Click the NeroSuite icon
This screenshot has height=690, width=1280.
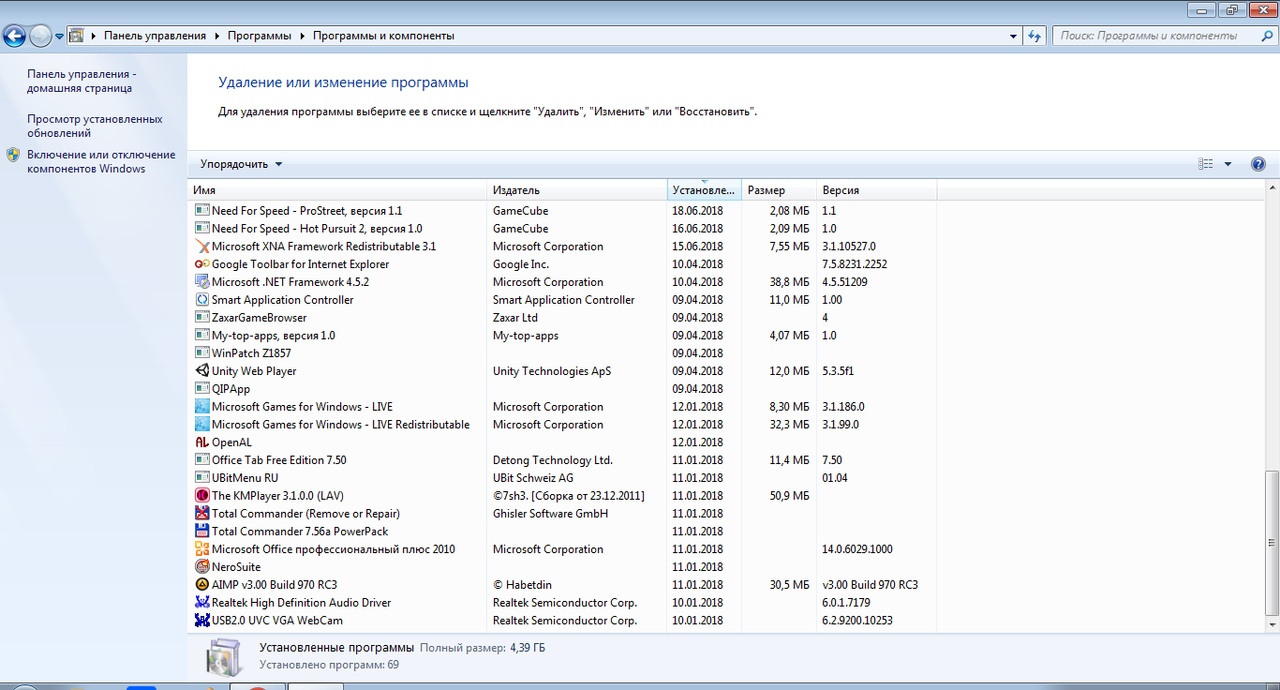point(202,567)
